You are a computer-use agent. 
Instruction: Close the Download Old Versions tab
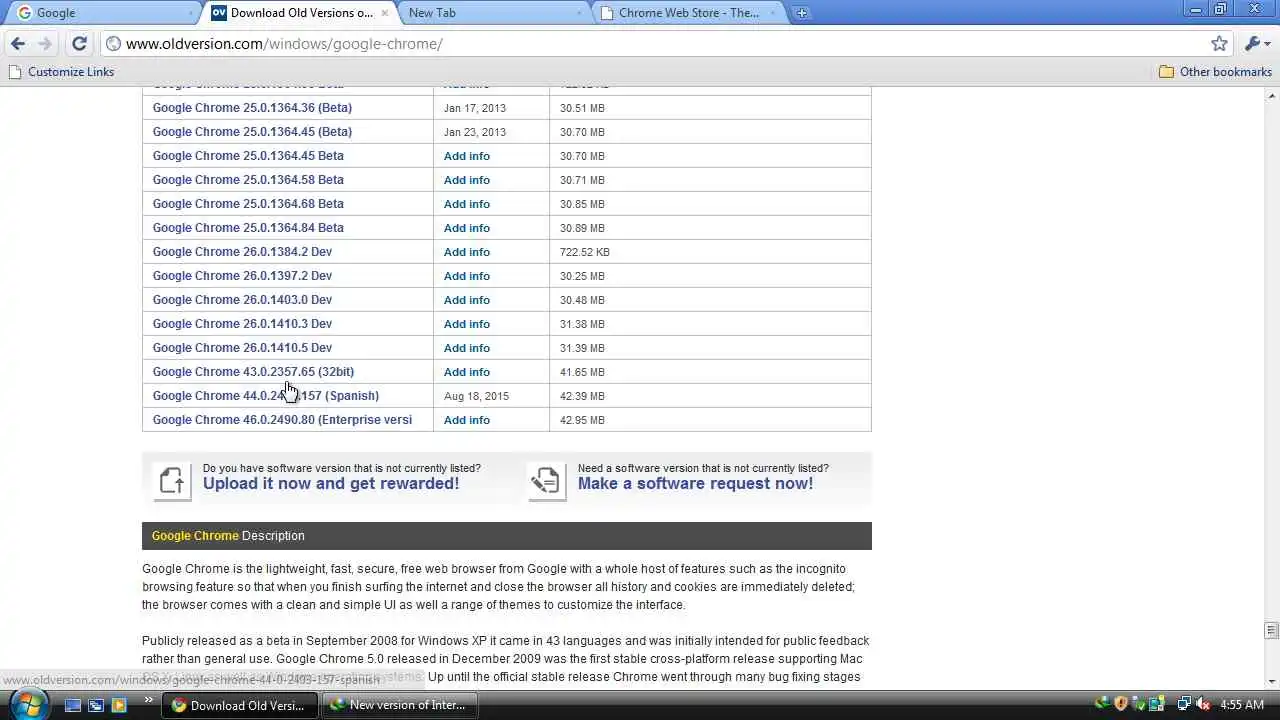(x=385, y=13)
